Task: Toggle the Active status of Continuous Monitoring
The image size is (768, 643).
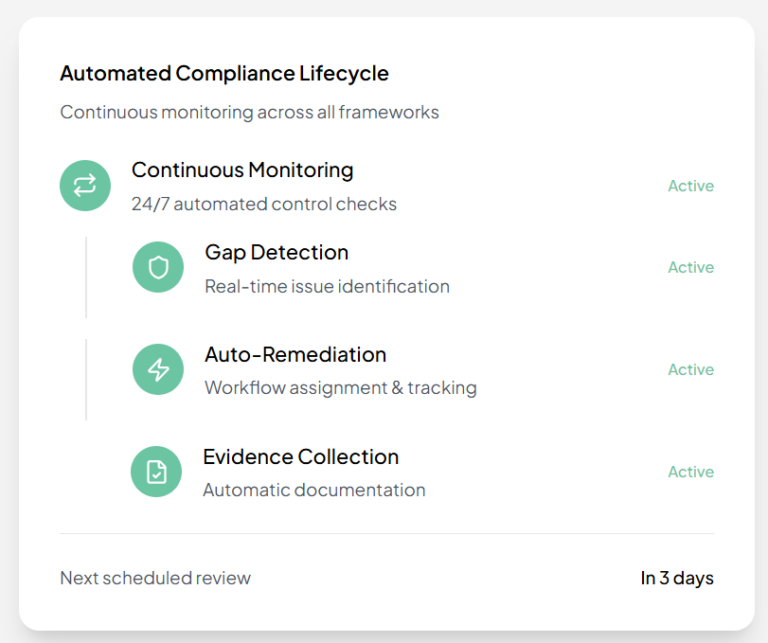Action: click(690, 186)
